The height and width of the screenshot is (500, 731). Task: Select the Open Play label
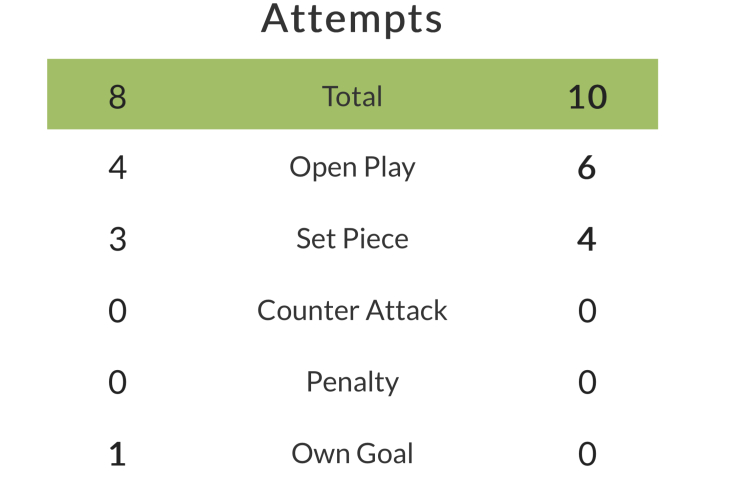[352, 167]
